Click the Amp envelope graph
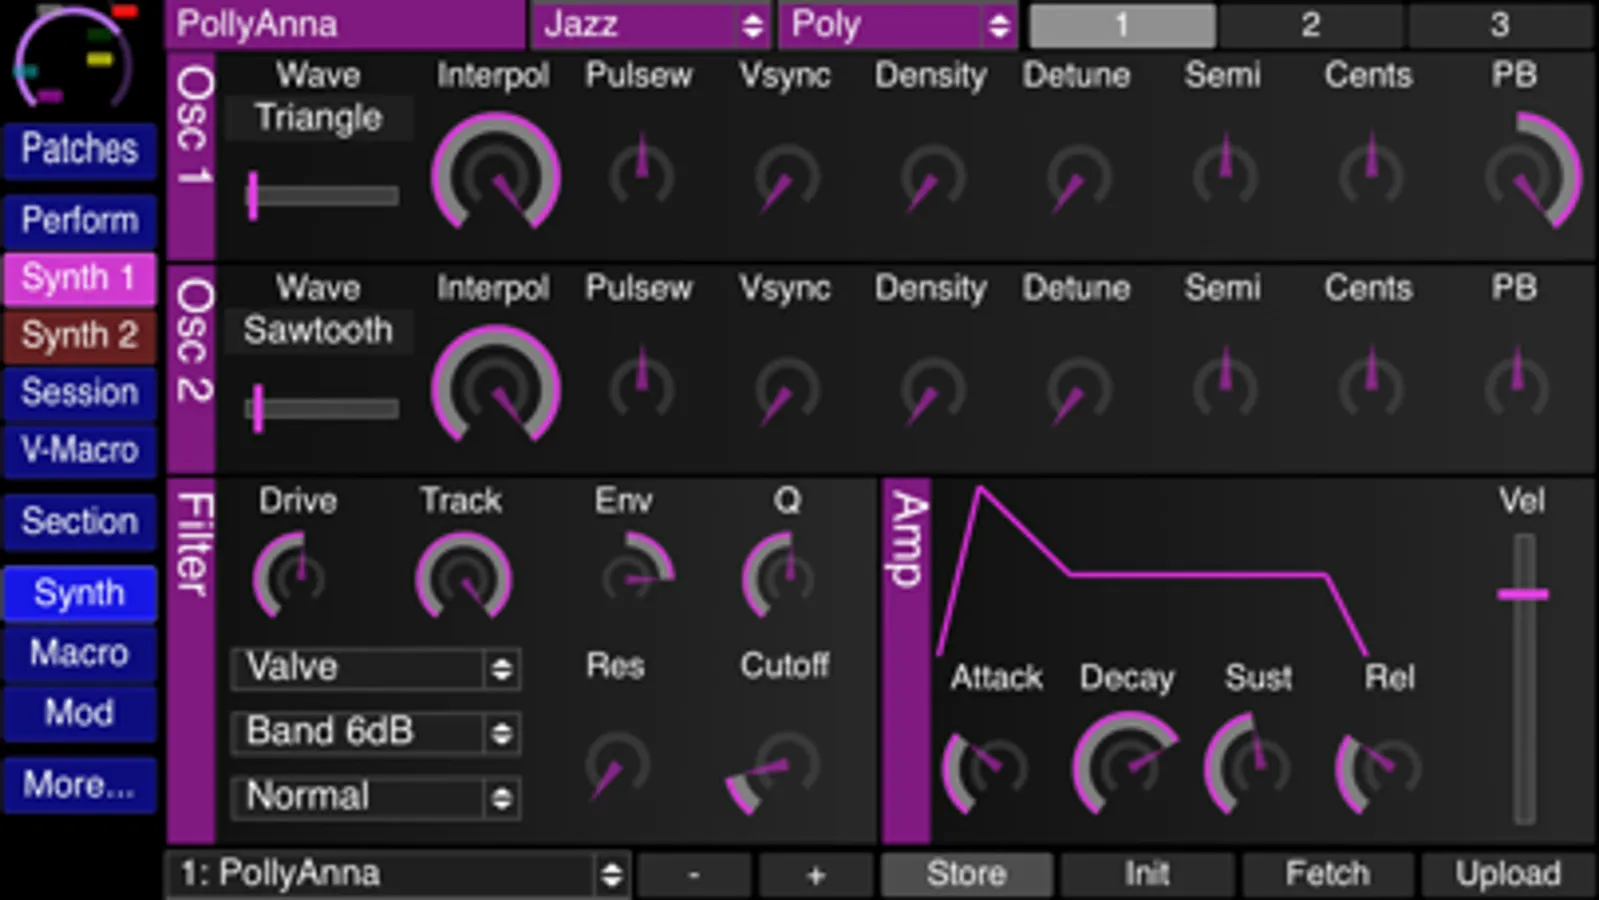This screenshot has width=1599, height=900. click(1153, 571)
